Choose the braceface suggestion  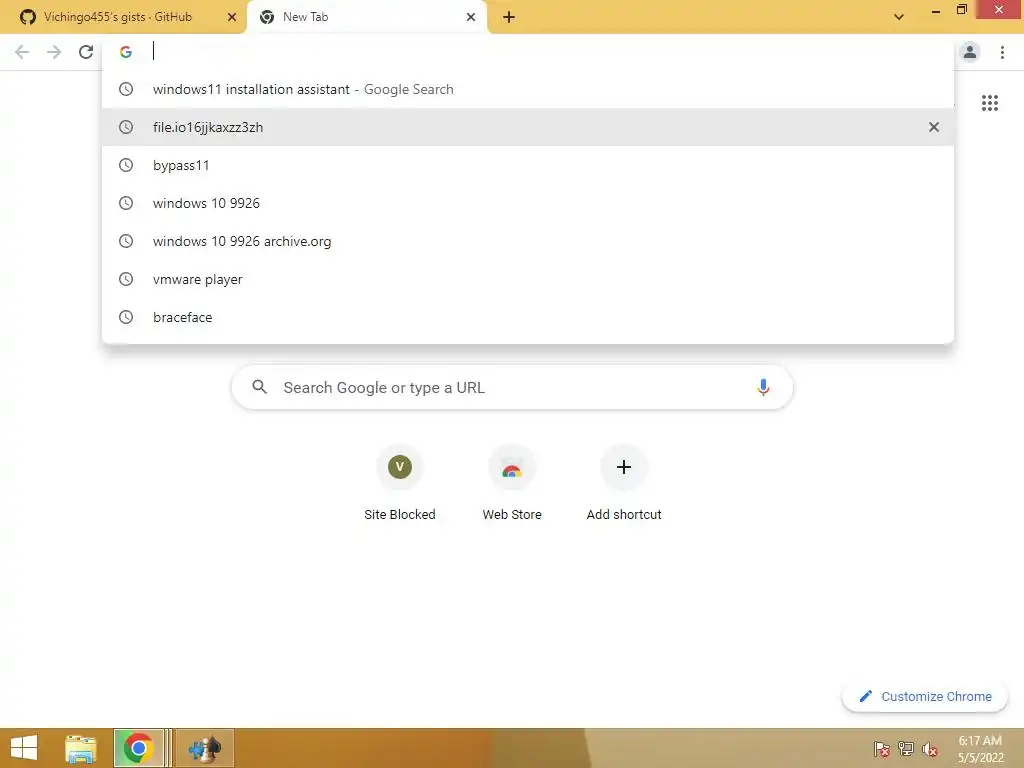(x=528, y=317)
